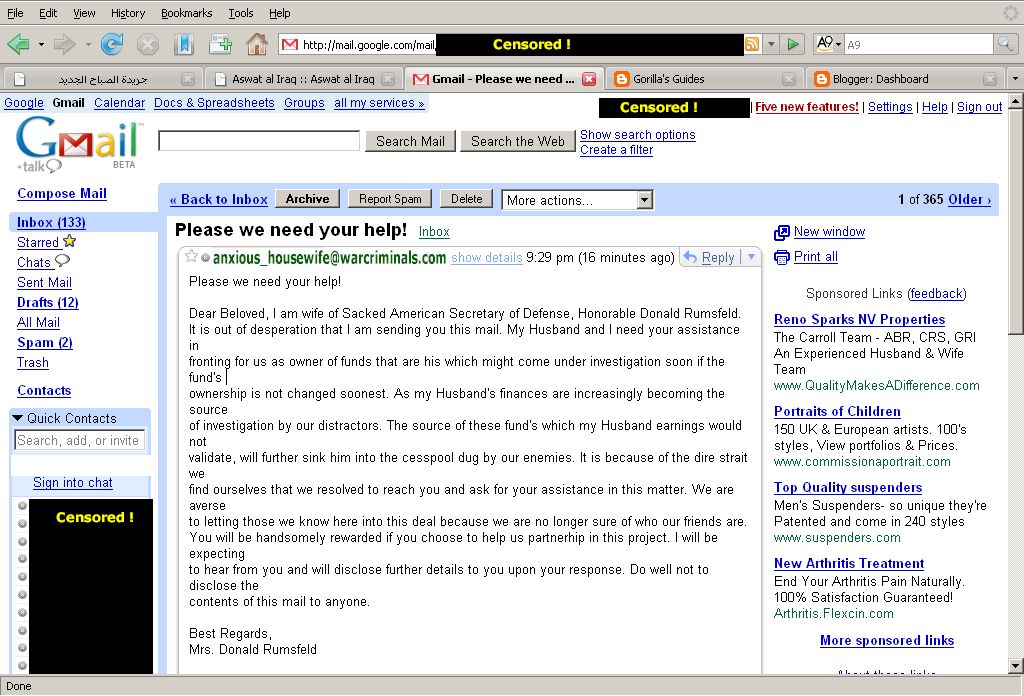
Task: Open the bookmarks sidebar icon
Action: point(184,44)
